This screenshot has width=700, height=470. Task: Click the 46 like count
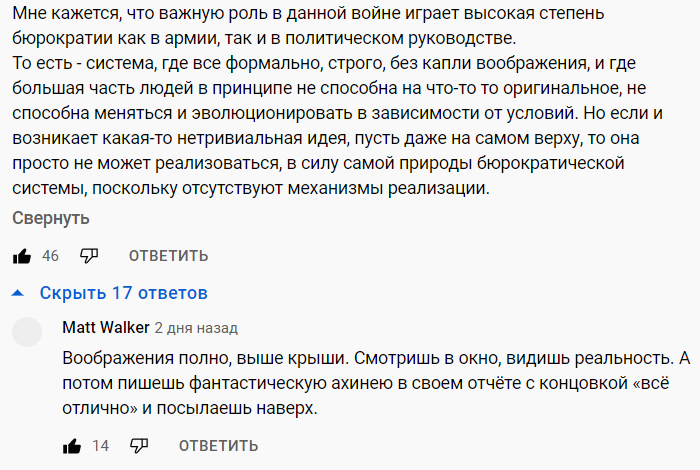[x=50, y=256]
